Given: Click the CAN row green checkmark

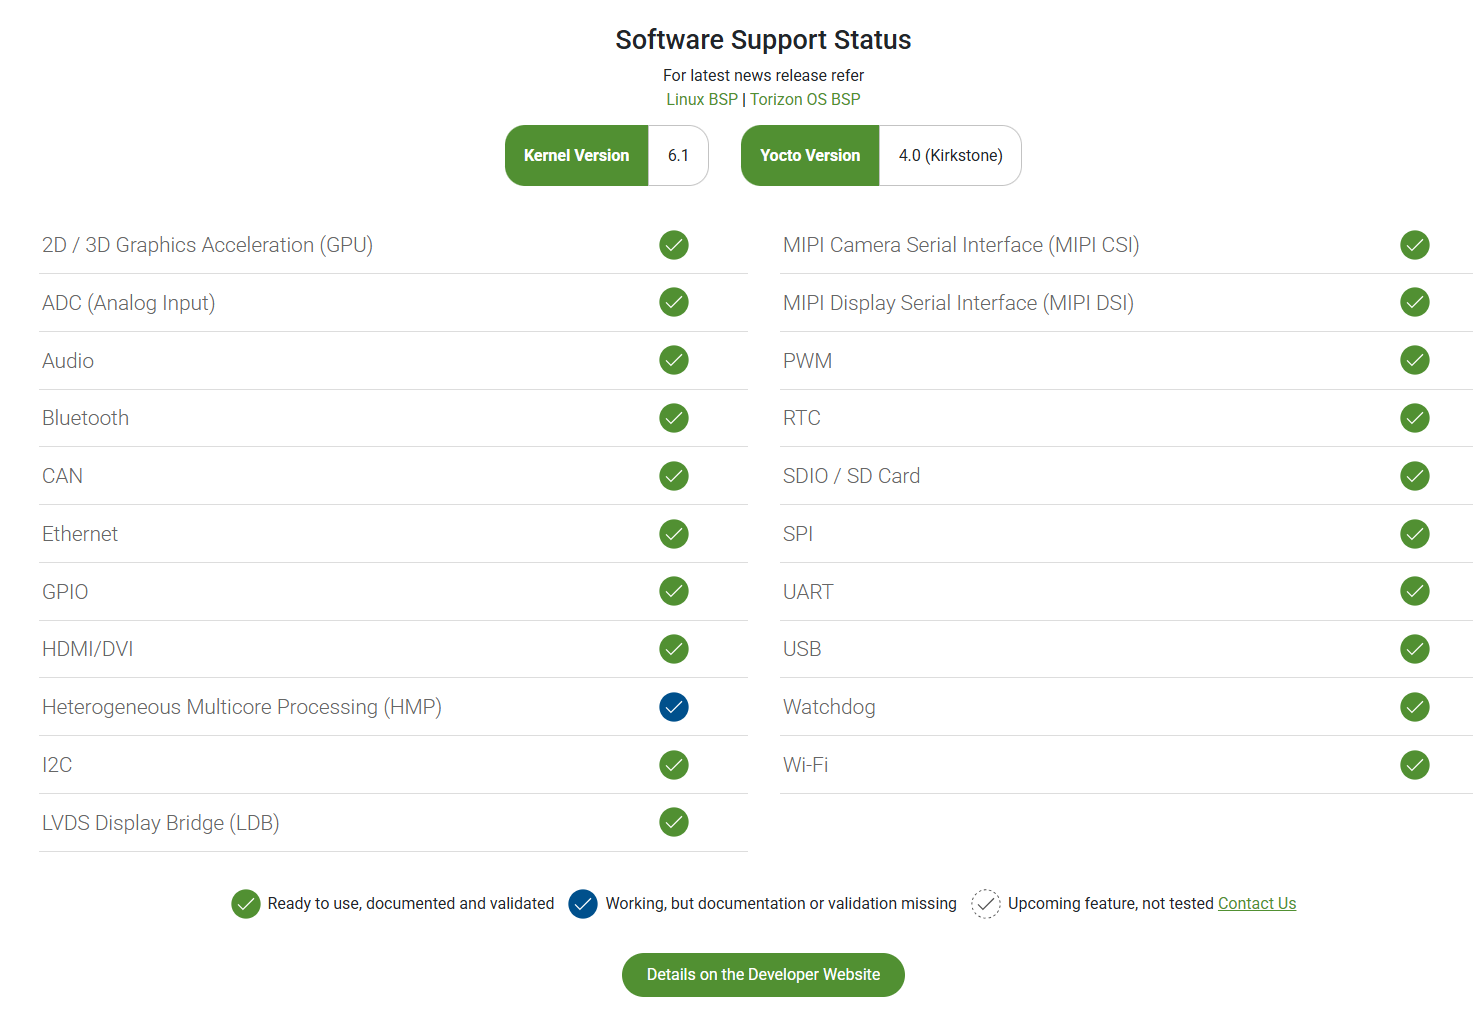Looking at the screenshot, I should click(674, 476).
